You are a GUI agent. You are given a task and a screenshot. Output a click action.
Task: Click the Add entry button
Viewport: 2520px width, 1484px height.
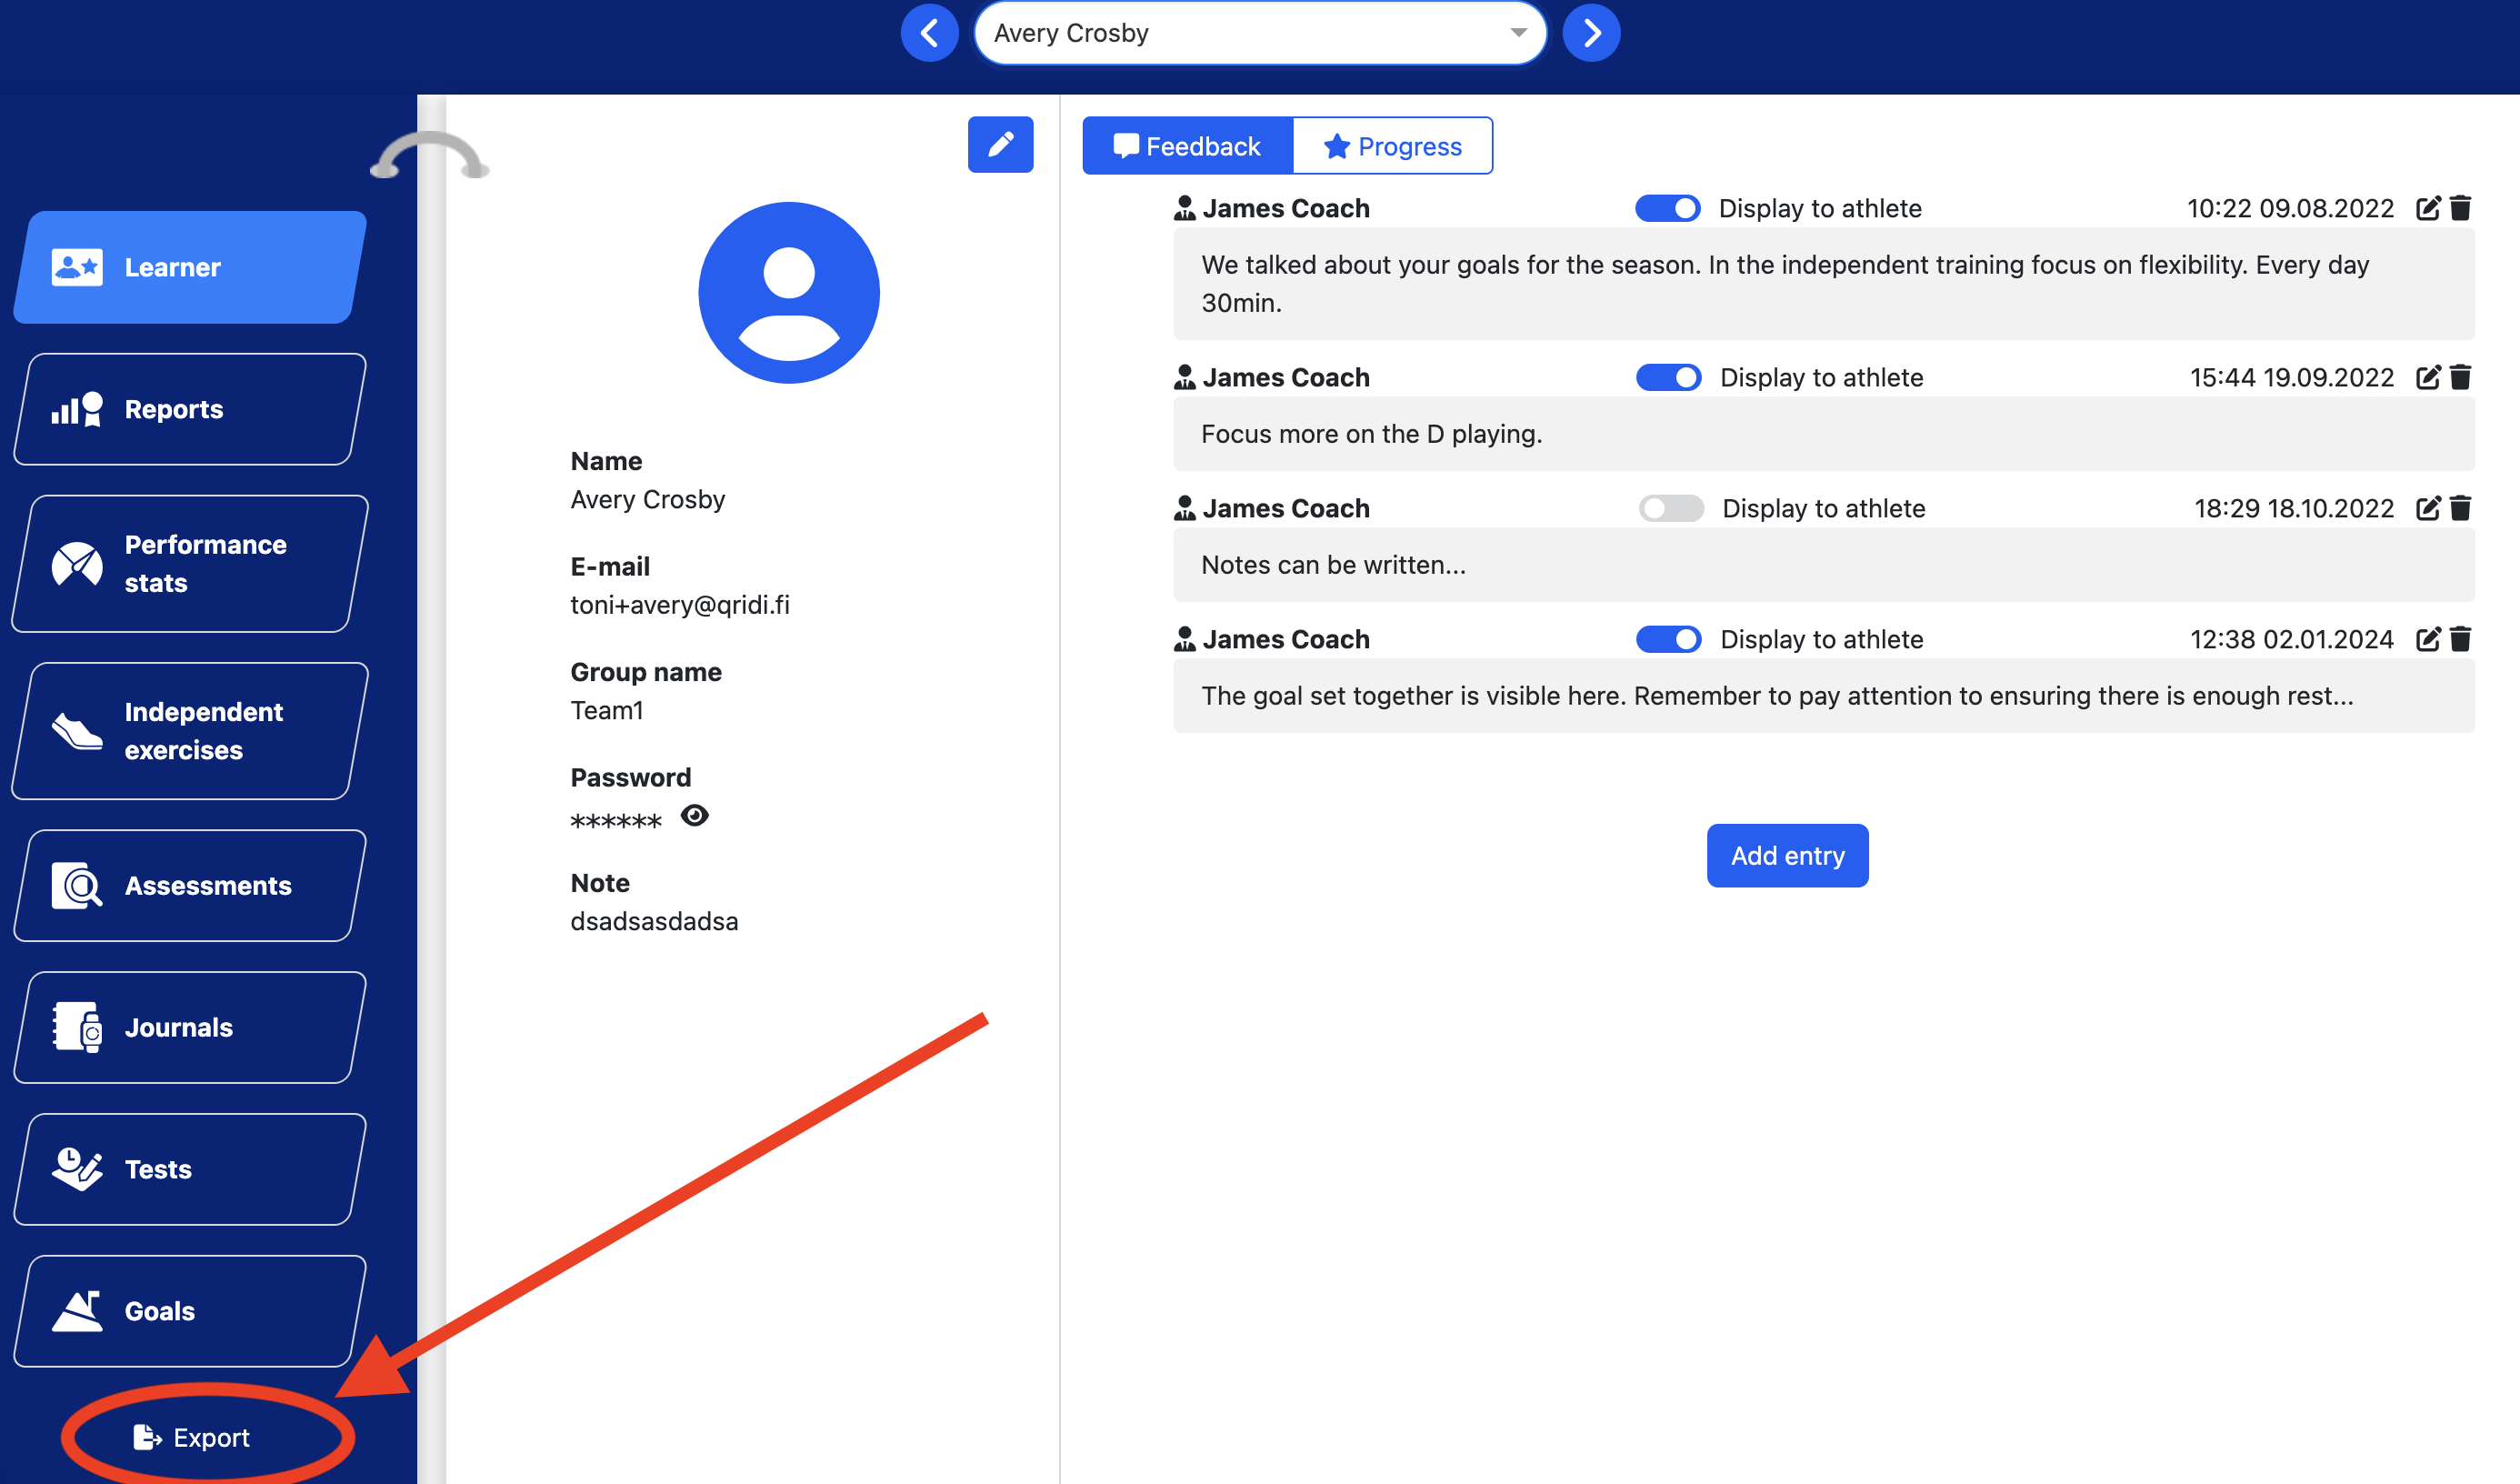pos(1787,856)
